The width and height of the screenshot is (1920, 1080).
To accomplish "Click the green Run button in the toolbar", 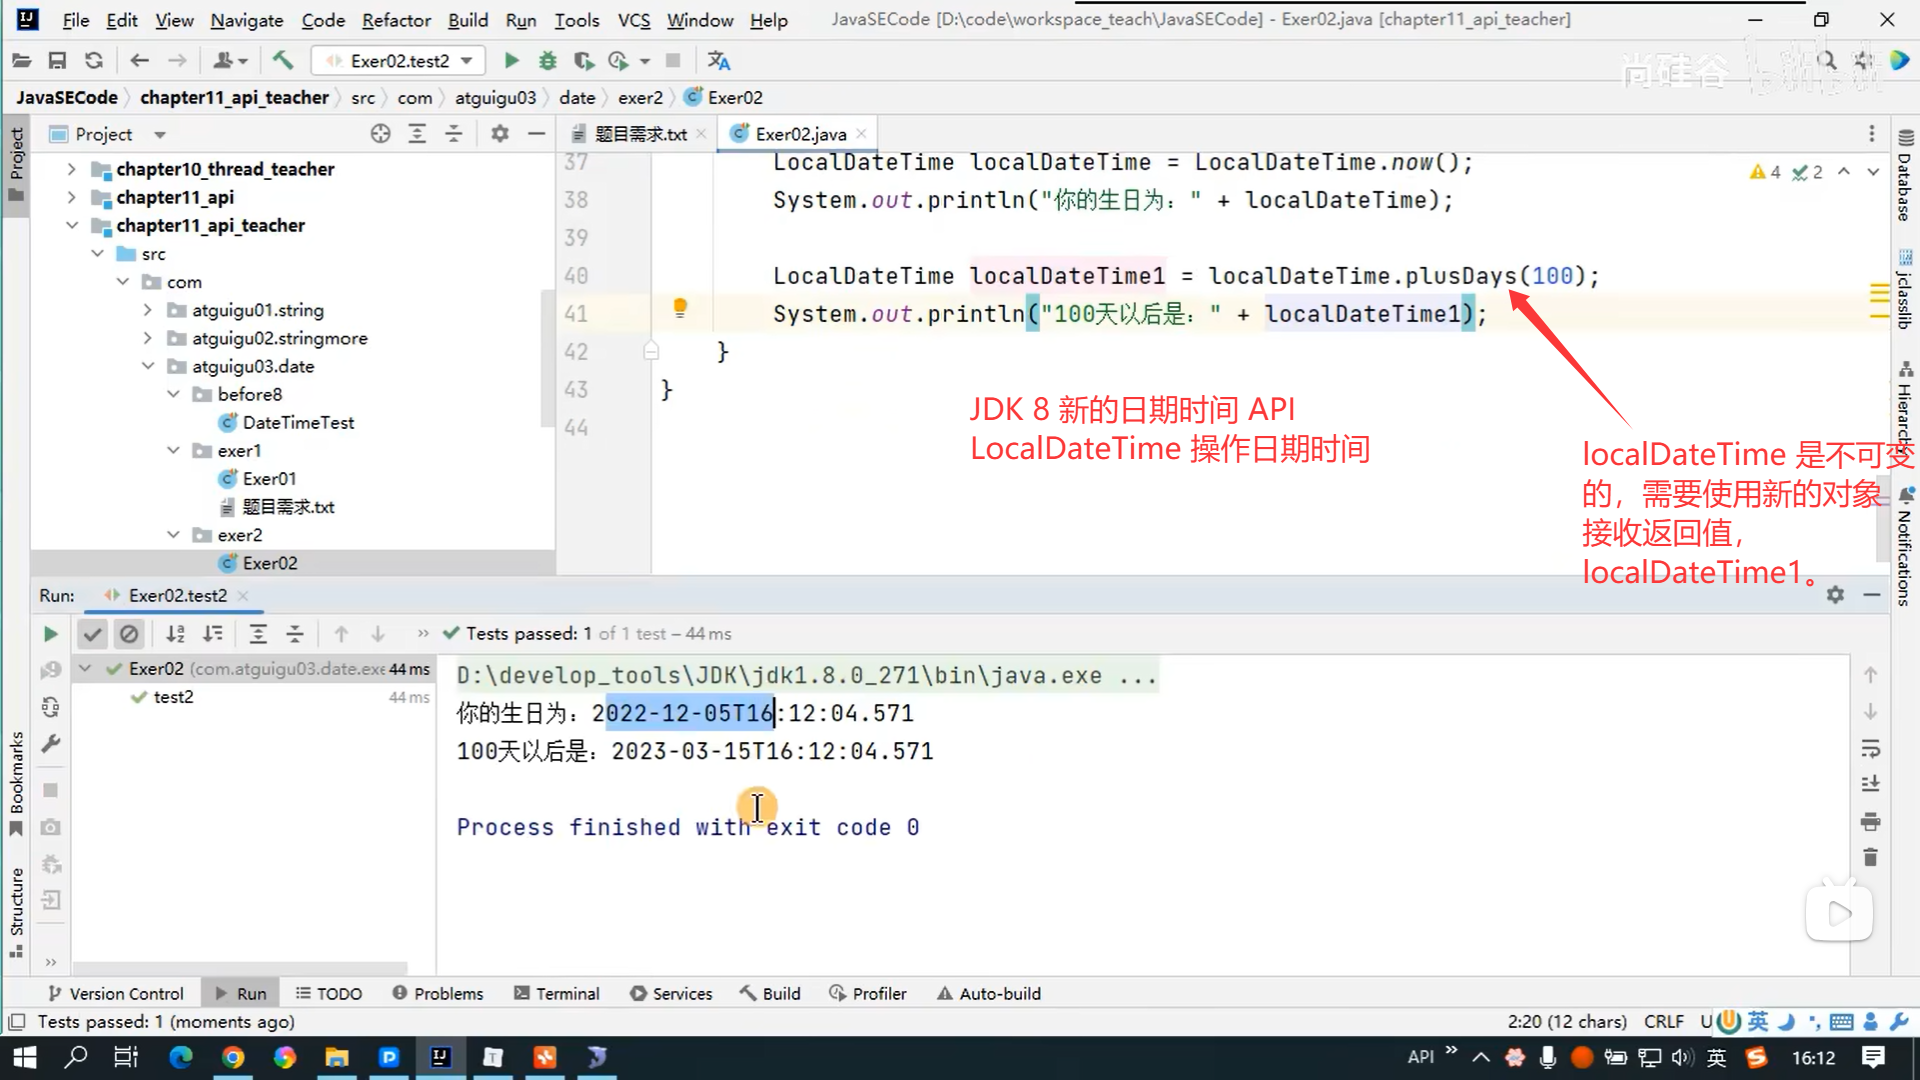I will point(511,61).
